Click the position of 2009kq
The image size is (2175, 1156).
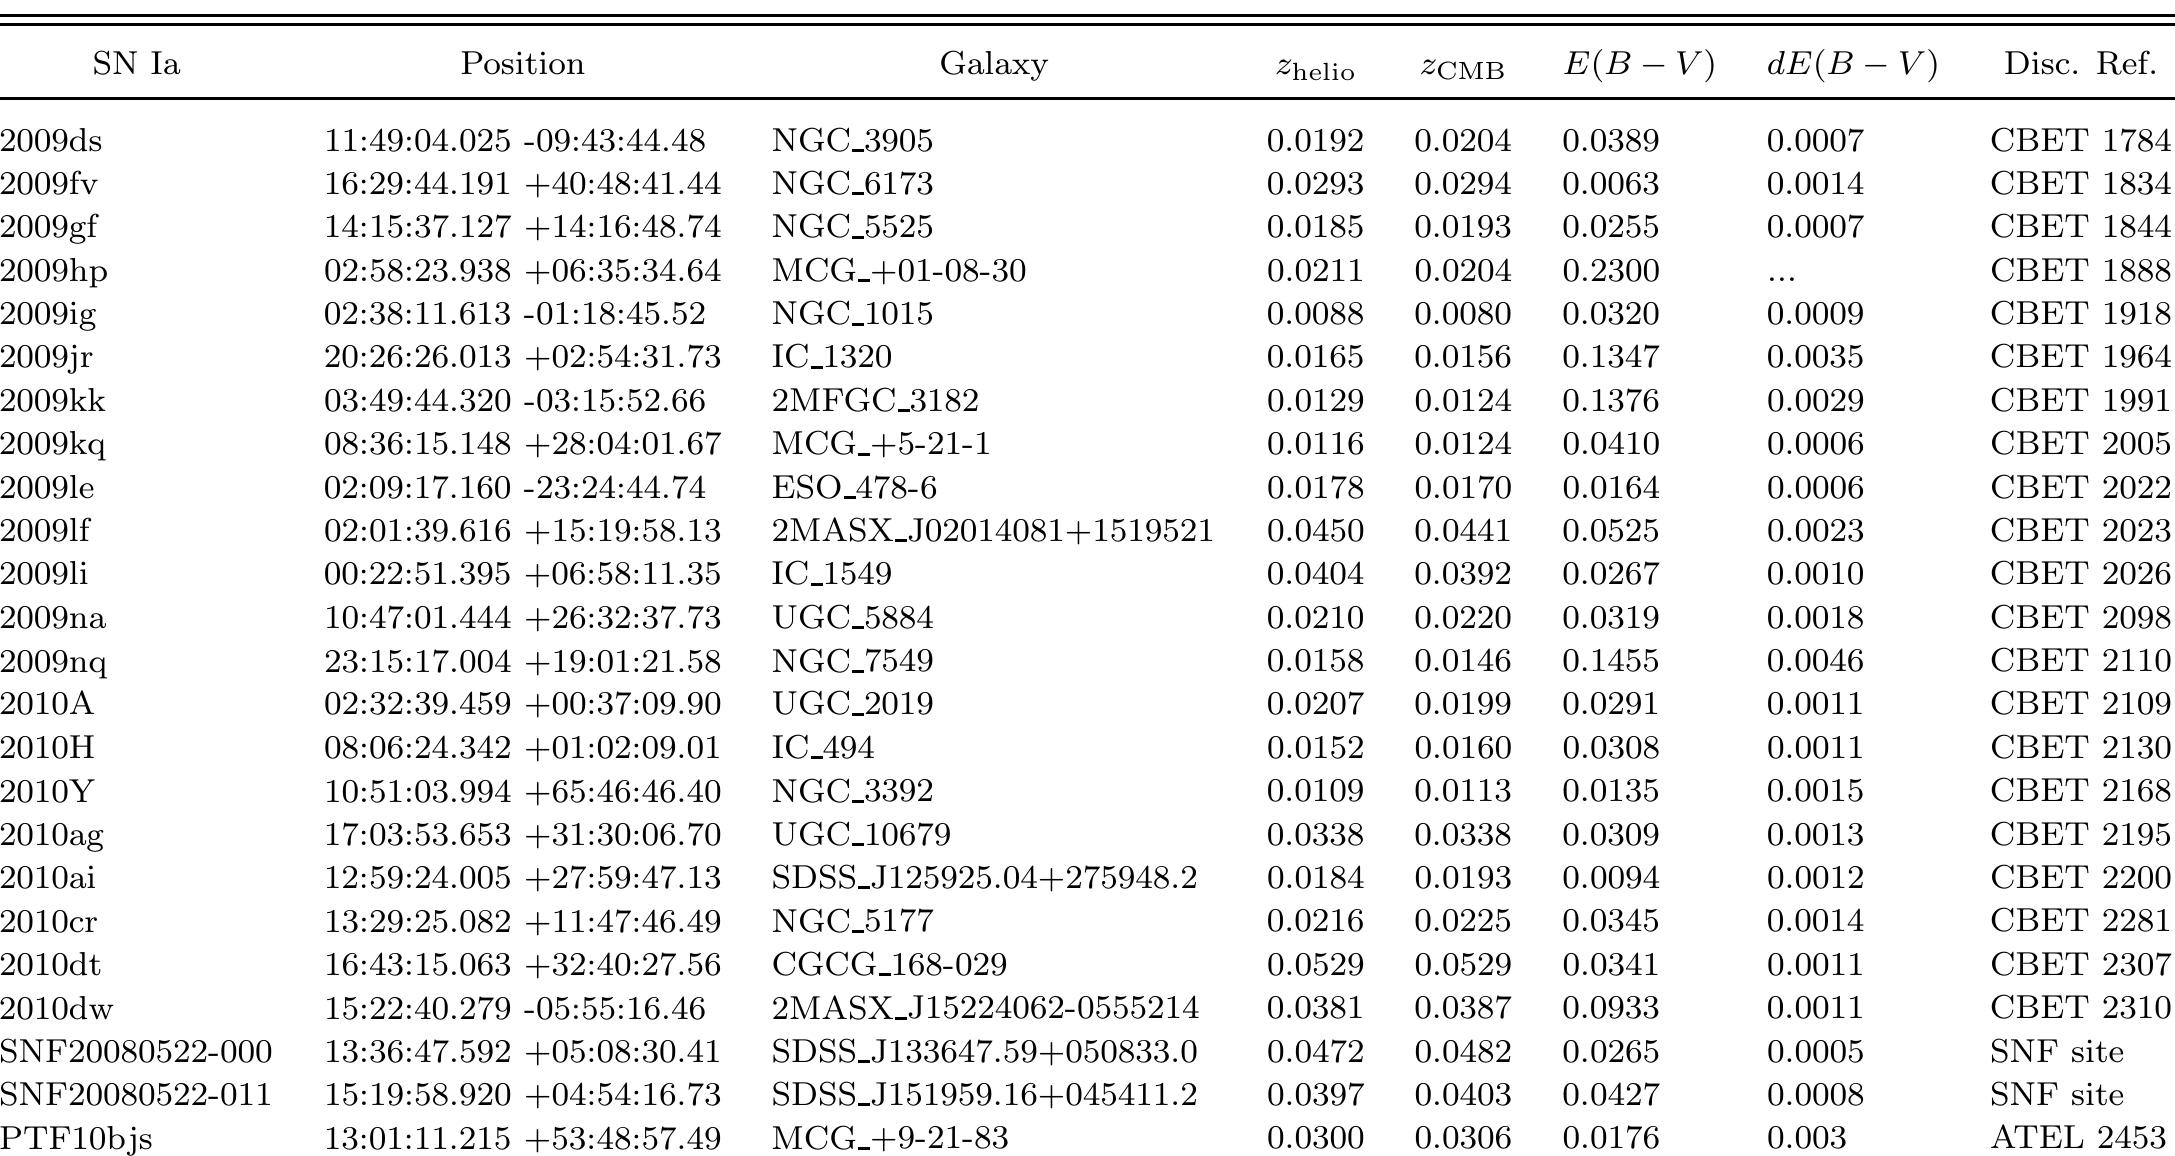[522, 444]
